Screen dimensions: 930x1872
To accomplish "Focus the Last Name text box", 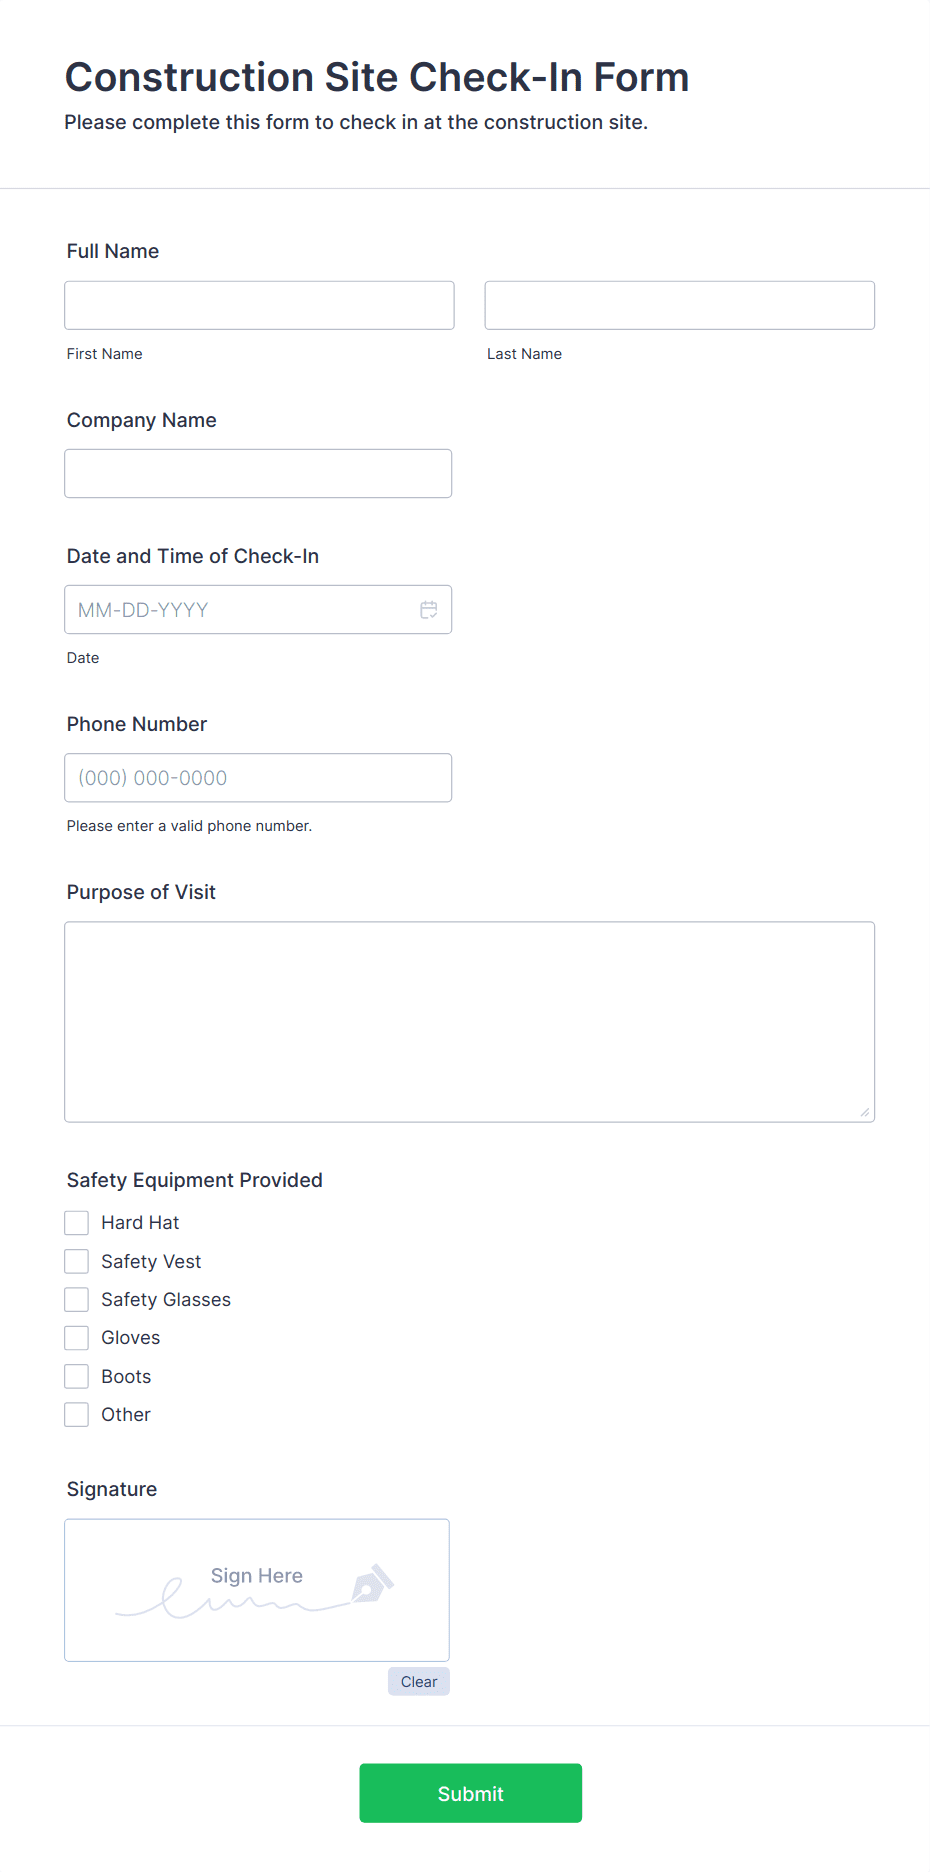I will pyautogui.click(x=679, y=305).
